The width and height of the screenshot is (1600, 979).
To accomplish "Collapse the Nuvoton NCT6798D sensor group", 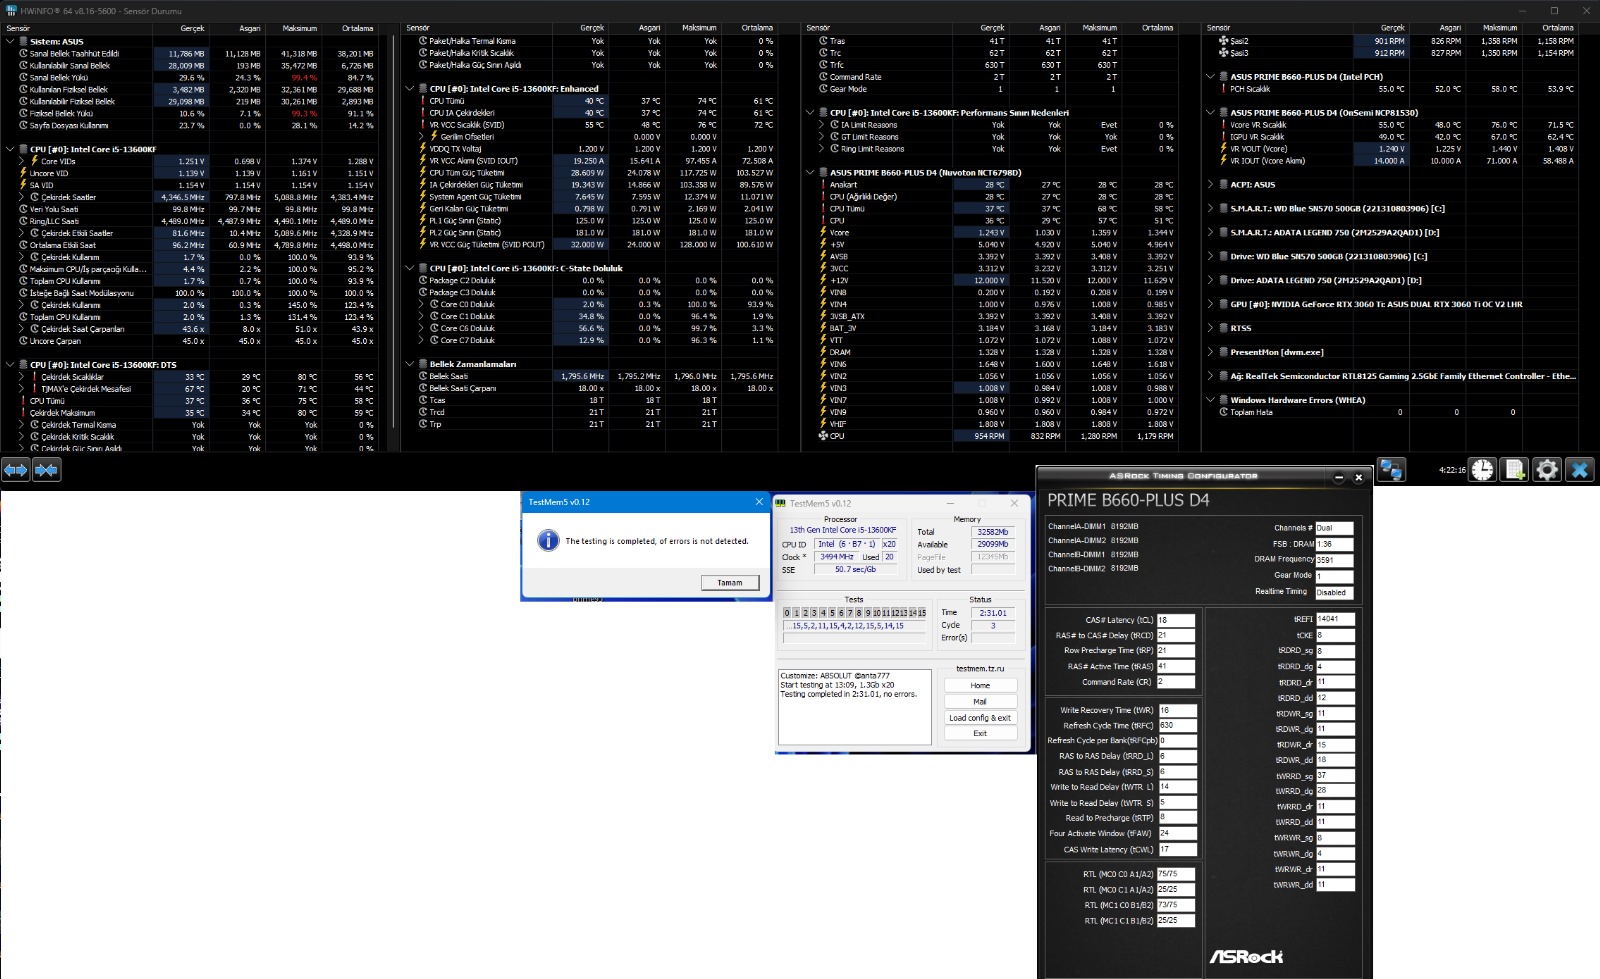I will (810, 173).
